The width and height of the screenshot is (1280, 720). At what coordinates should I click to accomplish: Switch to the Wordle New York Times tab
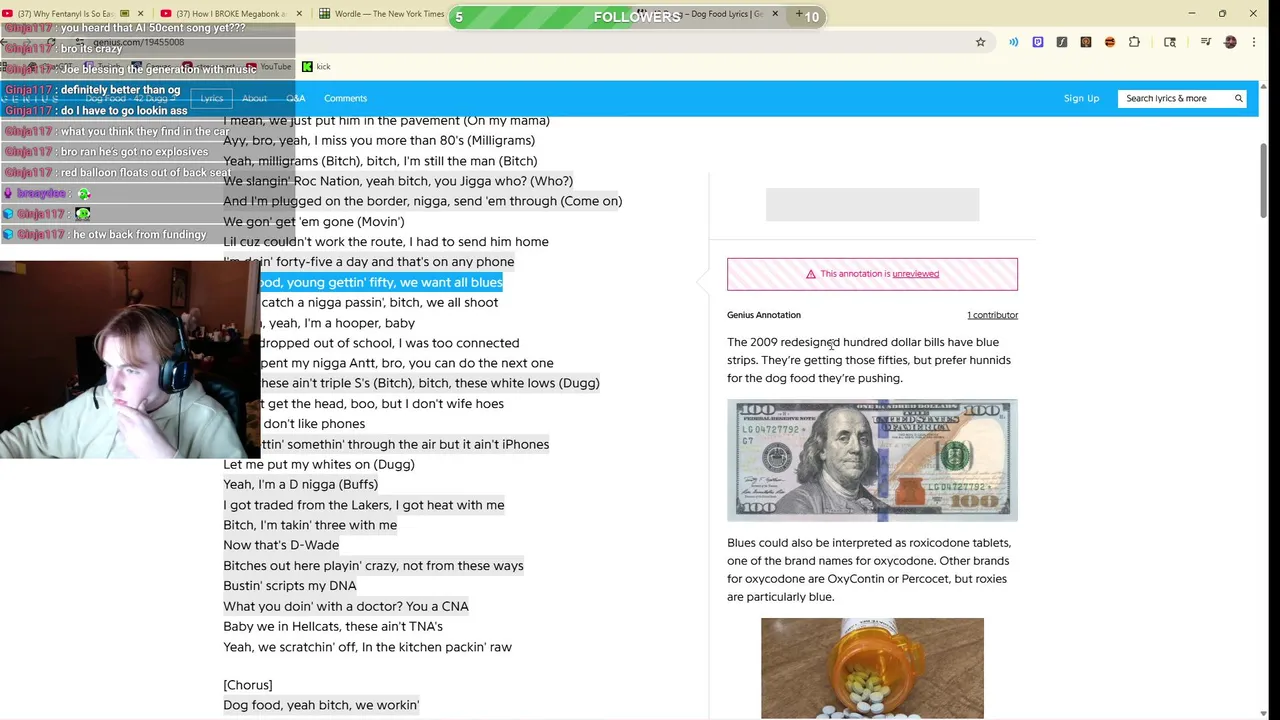[383, 14]
